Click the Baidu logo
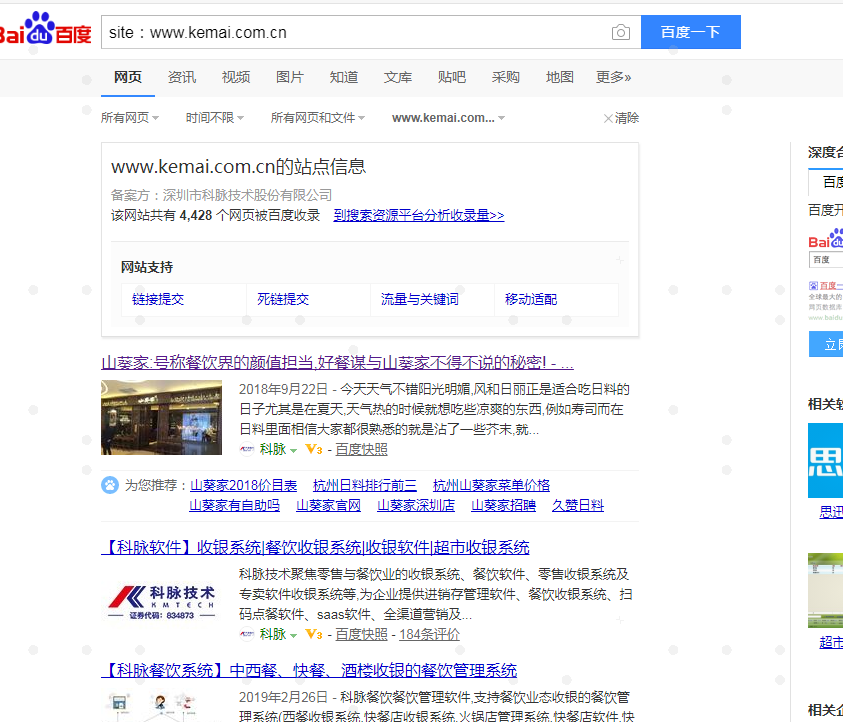The width and height of the screenshot is (843, 722). coord(45,29)
